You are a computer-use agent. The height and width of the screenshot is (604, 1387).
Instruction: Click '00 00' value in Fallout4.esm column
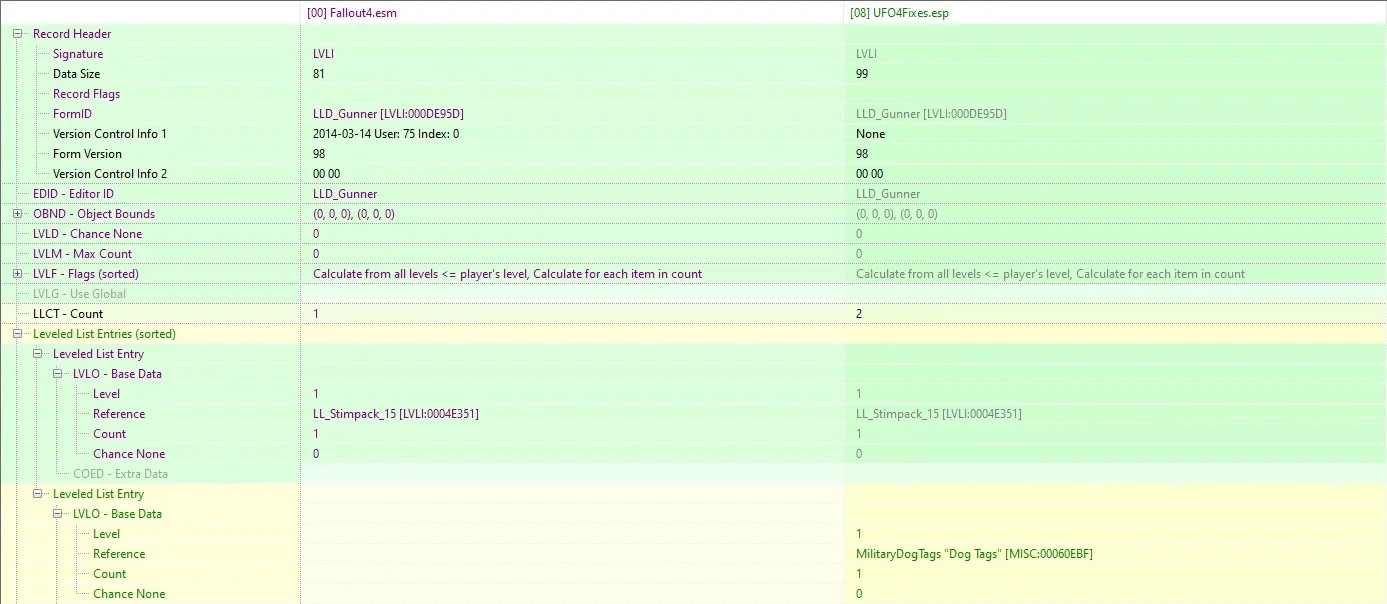tap(326, 174)
